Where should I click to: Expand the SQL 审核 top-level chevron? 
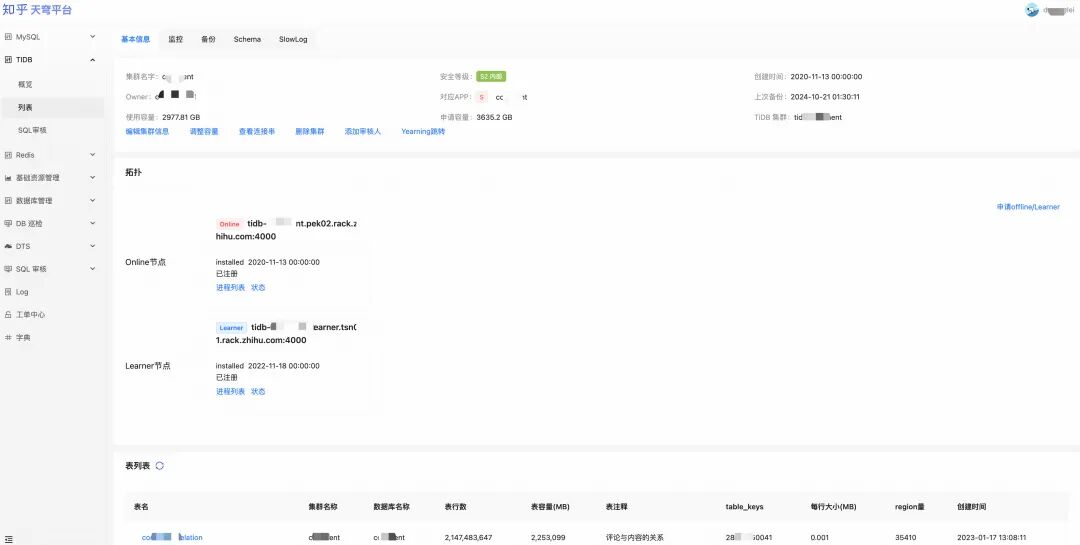click(93, 269)
